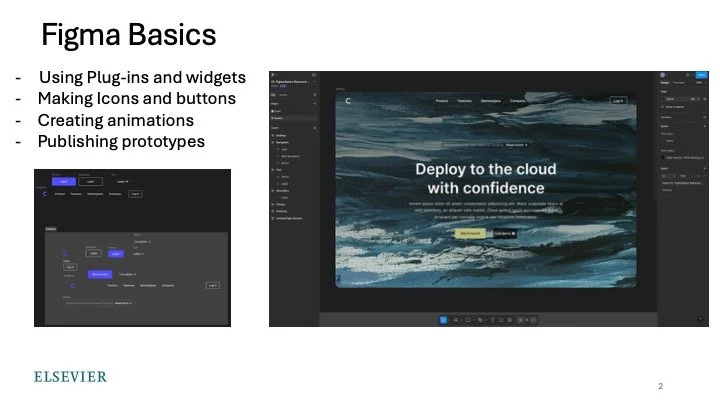Switch to the File tab in left panel
The height and width of the screenshot is (405, 720).
[x=273, y=95]
